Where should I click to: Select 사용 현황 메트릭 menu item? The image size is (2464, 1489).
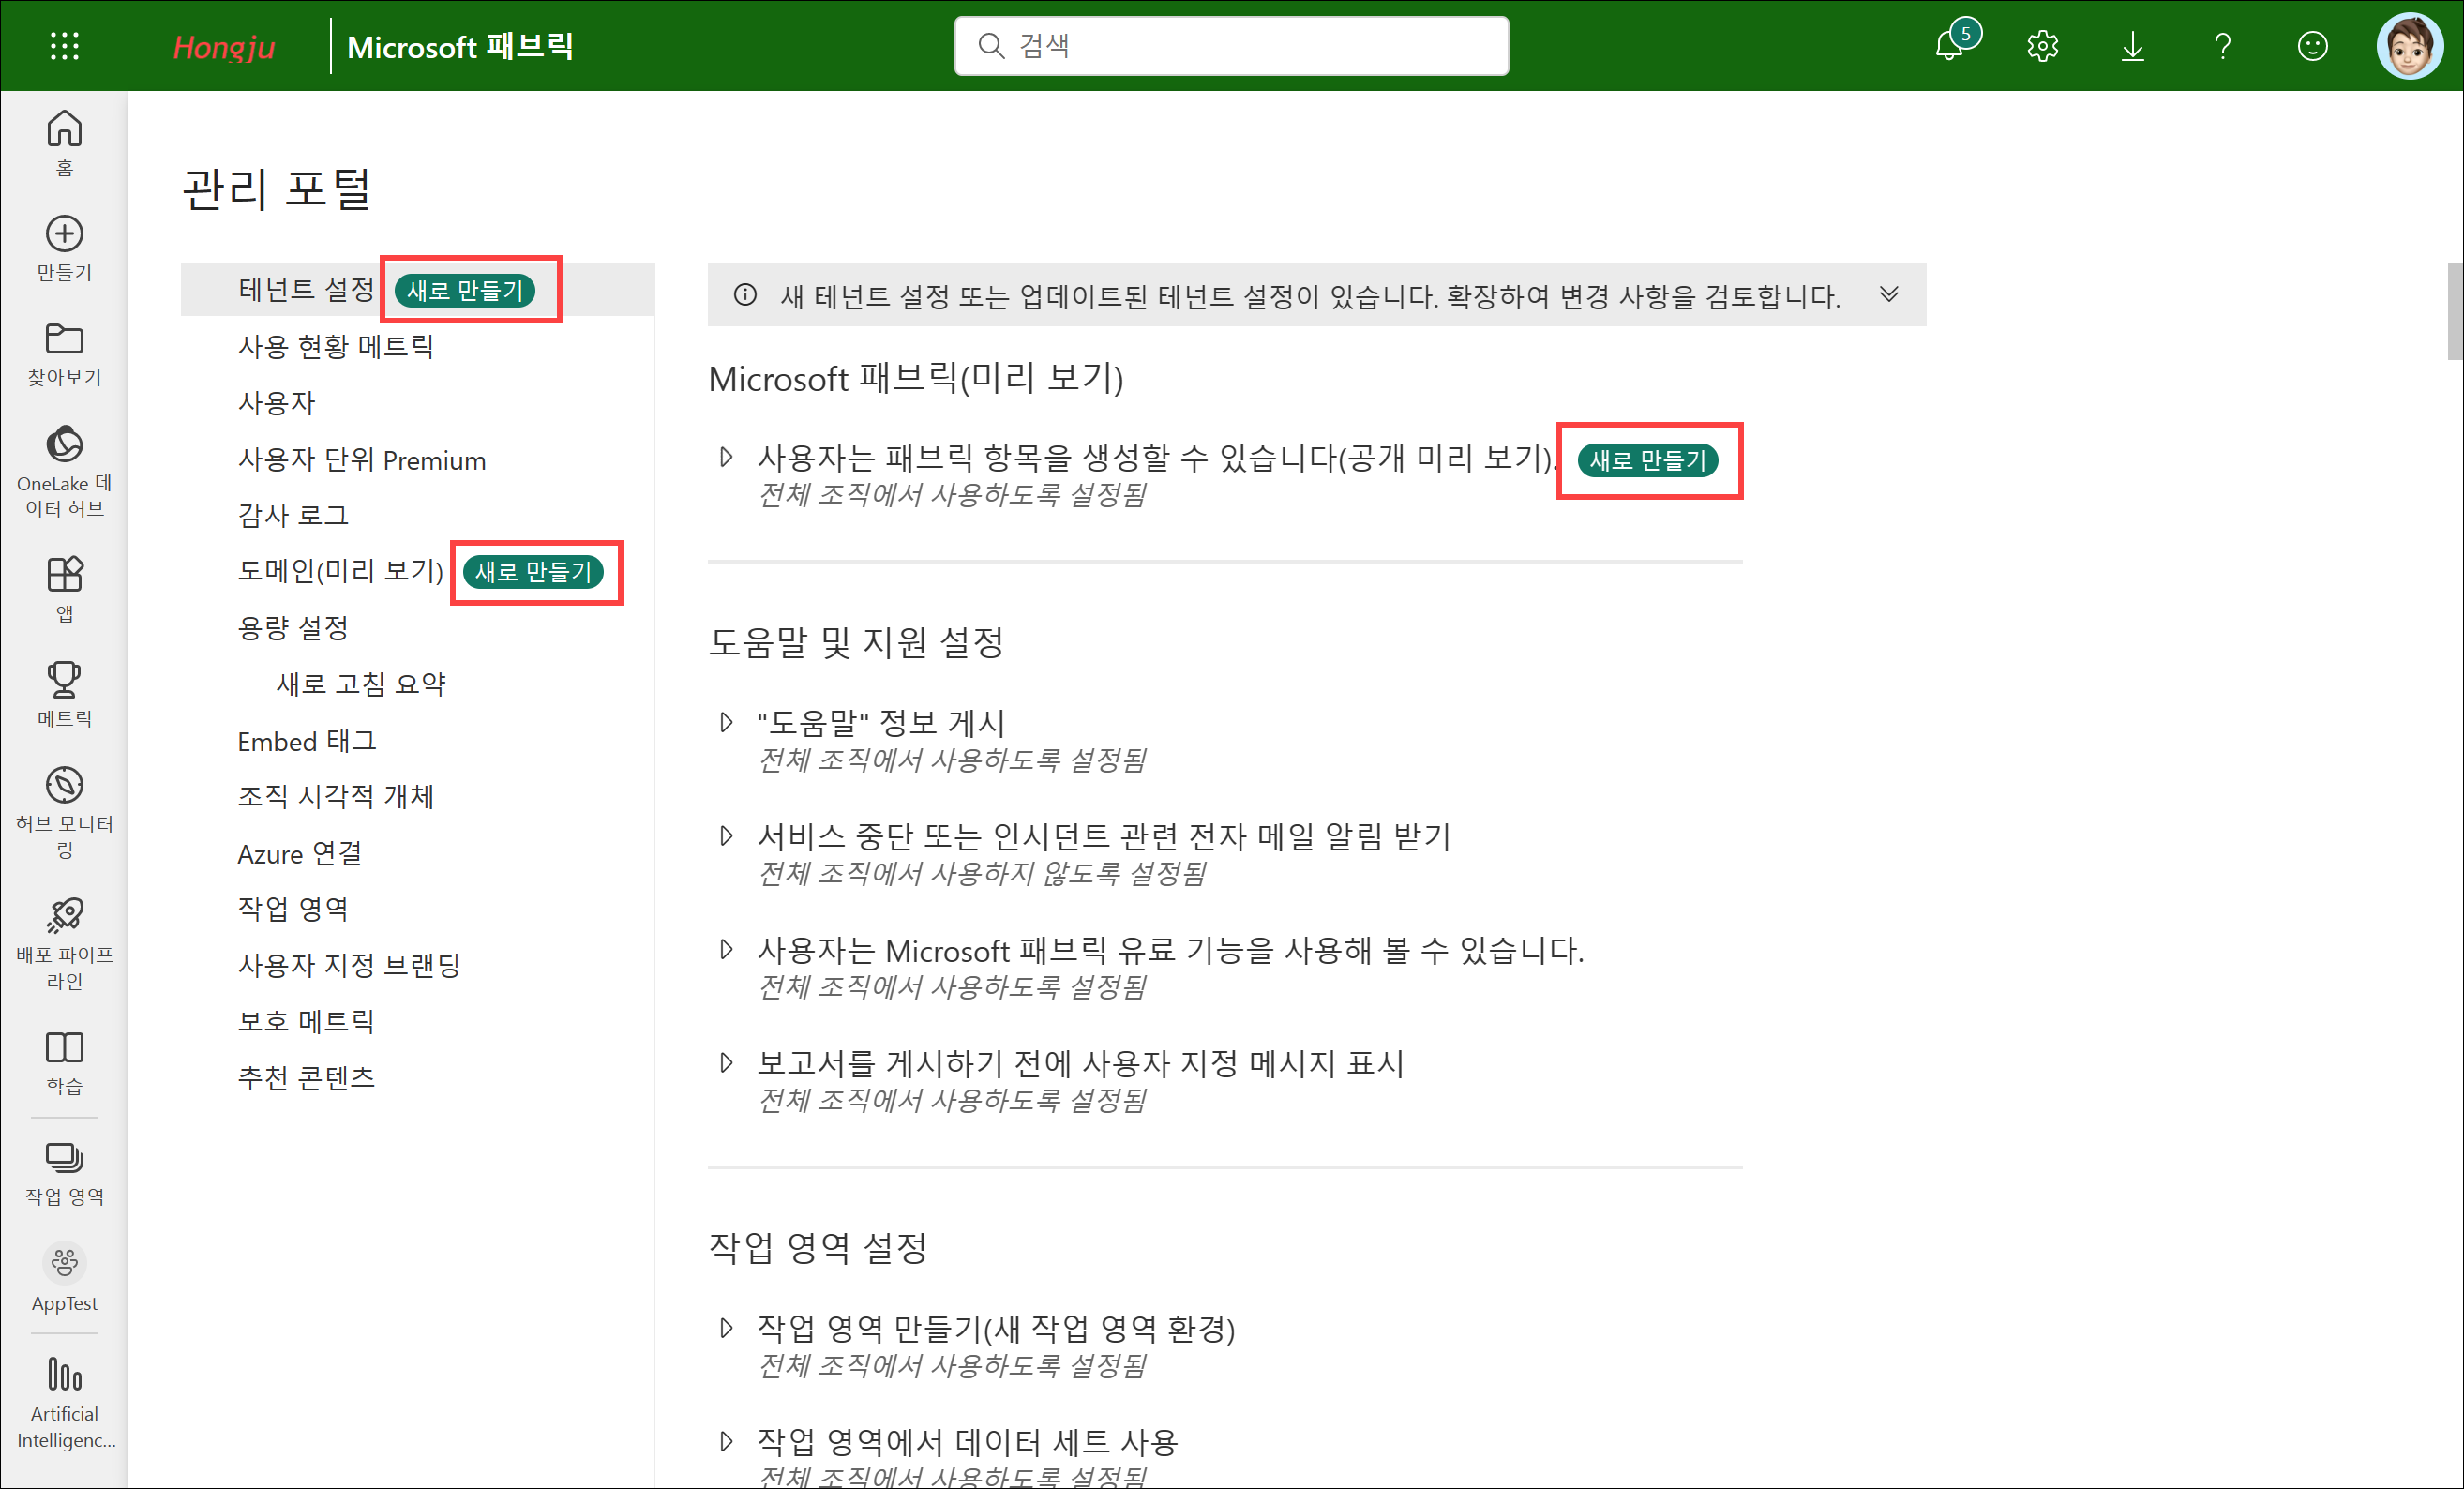pos(336,346)
